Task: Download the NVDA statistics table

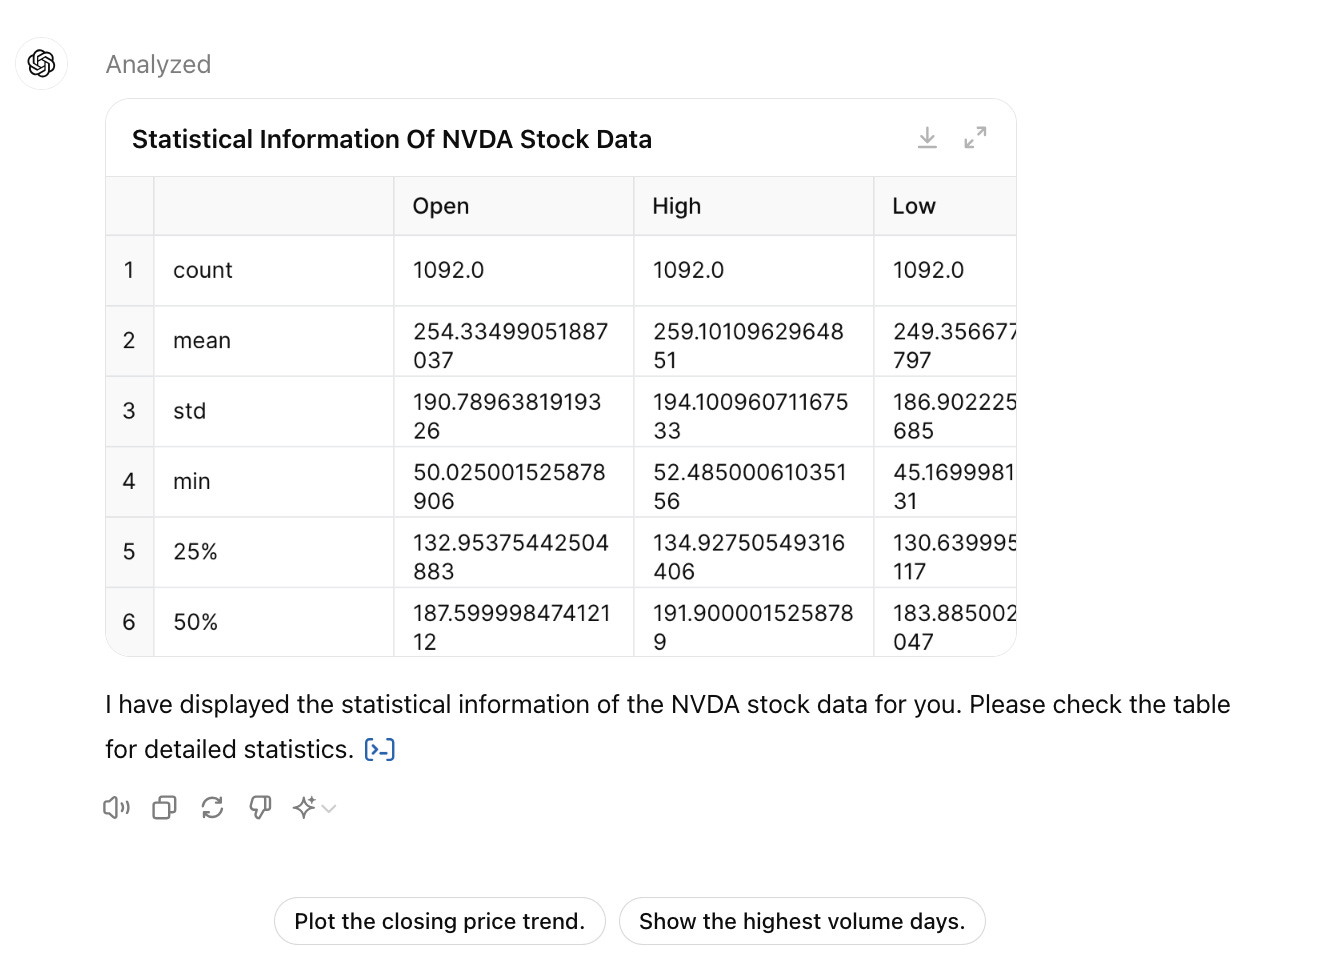Action: 927,138
